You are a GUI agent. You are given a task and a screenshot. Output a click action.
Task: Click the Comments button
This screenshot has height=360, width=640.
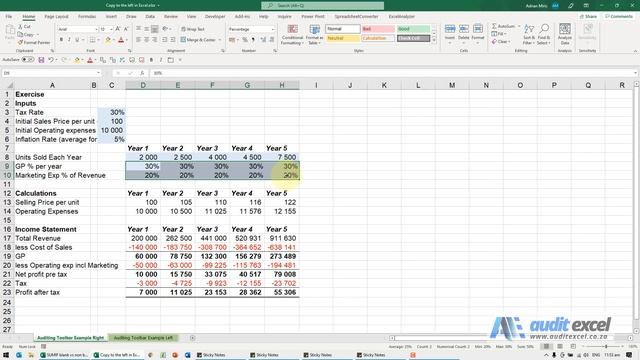tap(619, 17)
